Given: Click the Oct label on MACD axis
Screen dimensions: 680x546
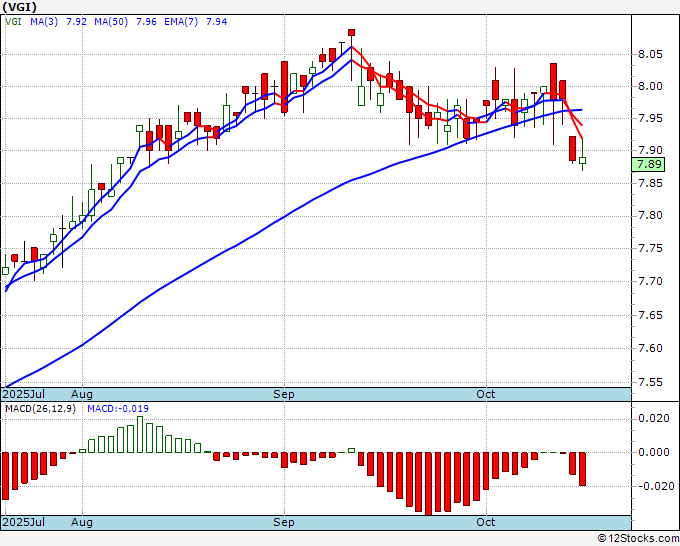Looking at the screenshot, I should tap(486, 522).
